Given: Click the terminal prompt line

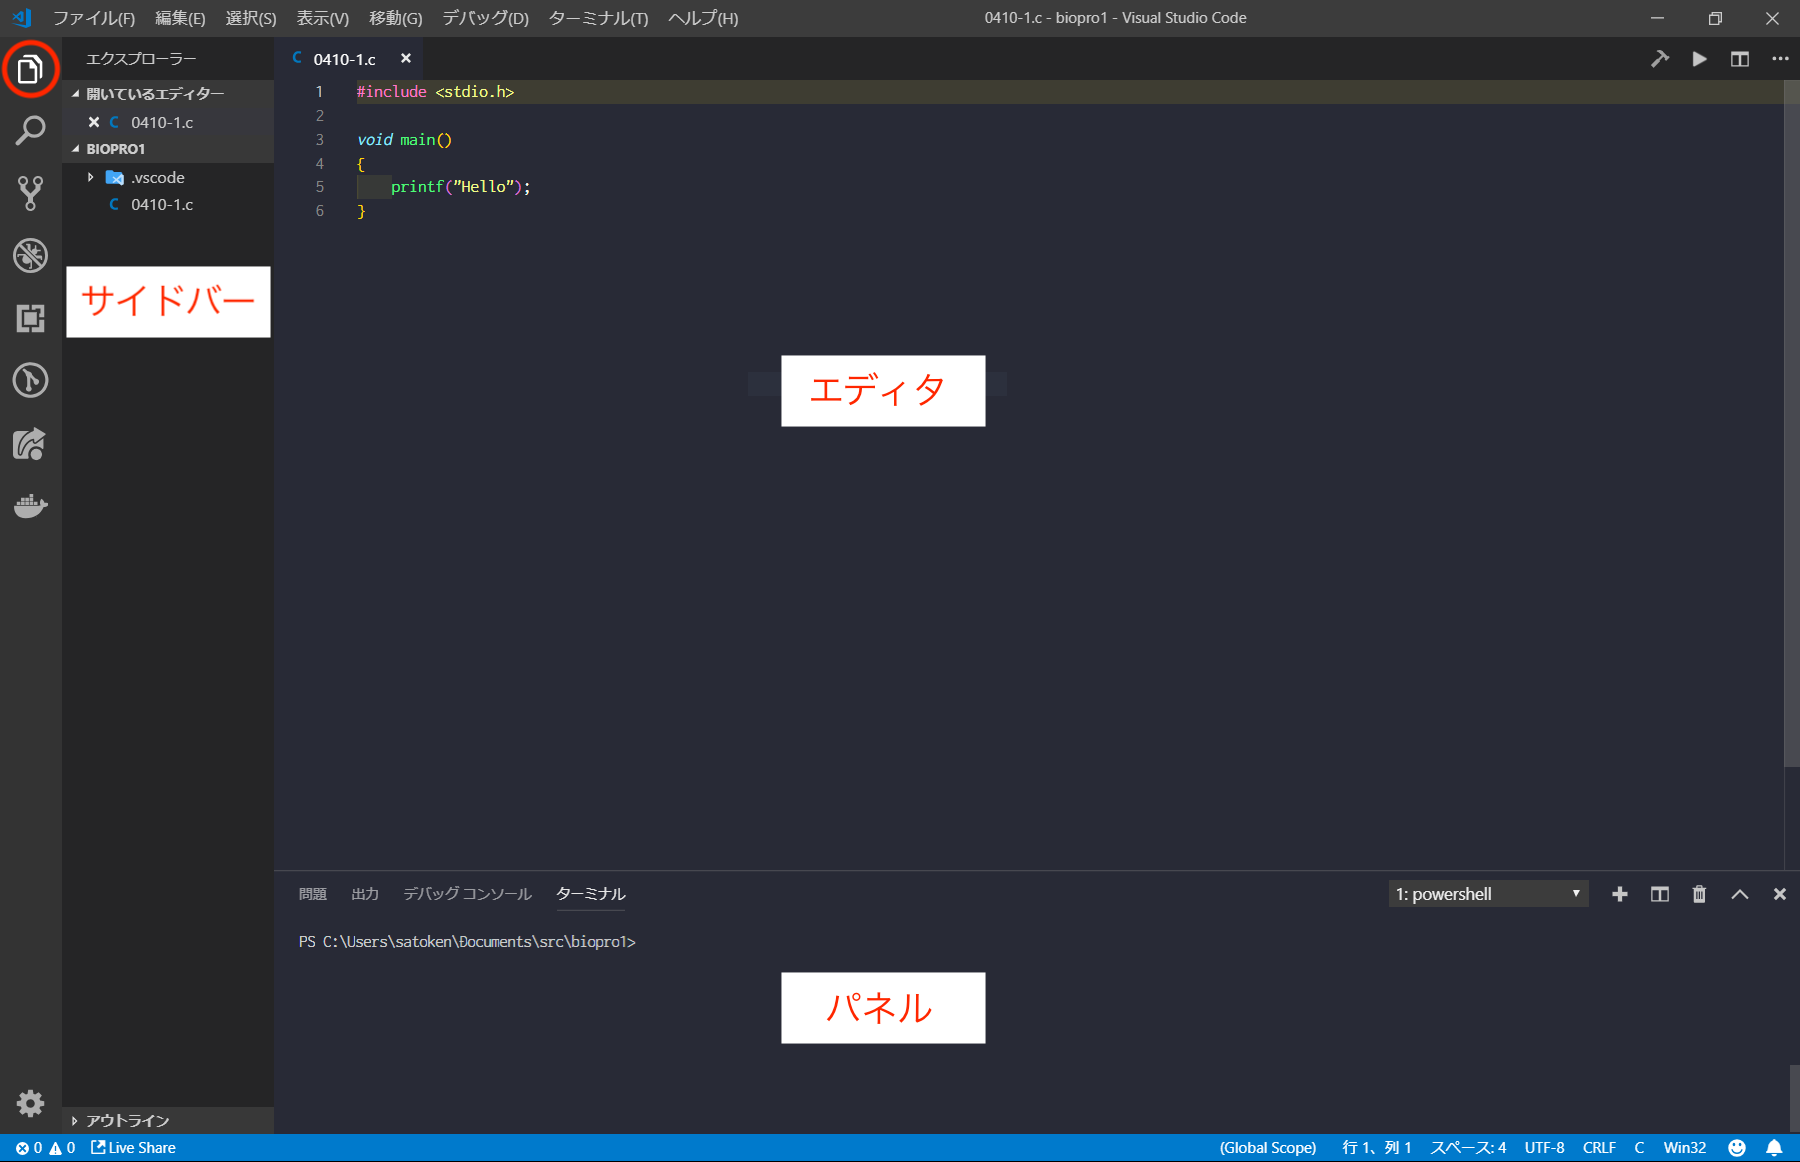Looking at the screenshot, I should tap(467, 942).
